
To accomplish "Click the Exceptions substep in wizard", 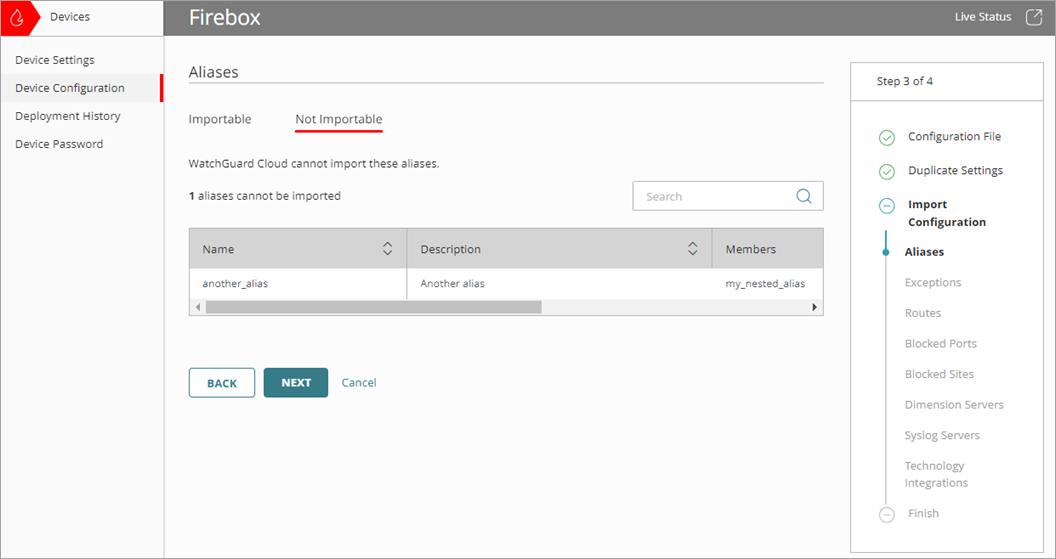I will [933, 282].
